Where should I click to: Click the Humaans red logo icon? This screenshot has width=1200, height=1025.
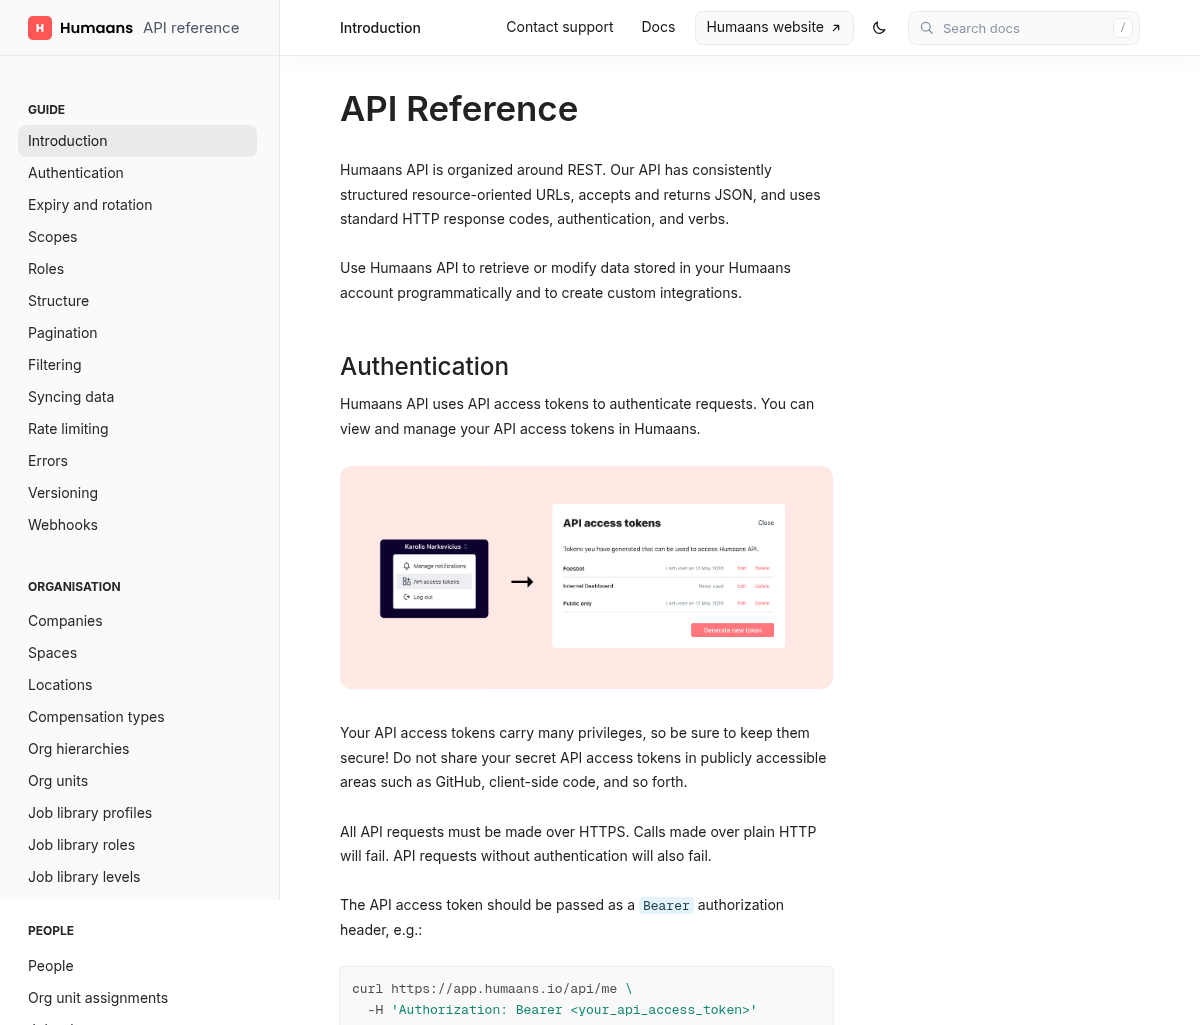point(40,28)
